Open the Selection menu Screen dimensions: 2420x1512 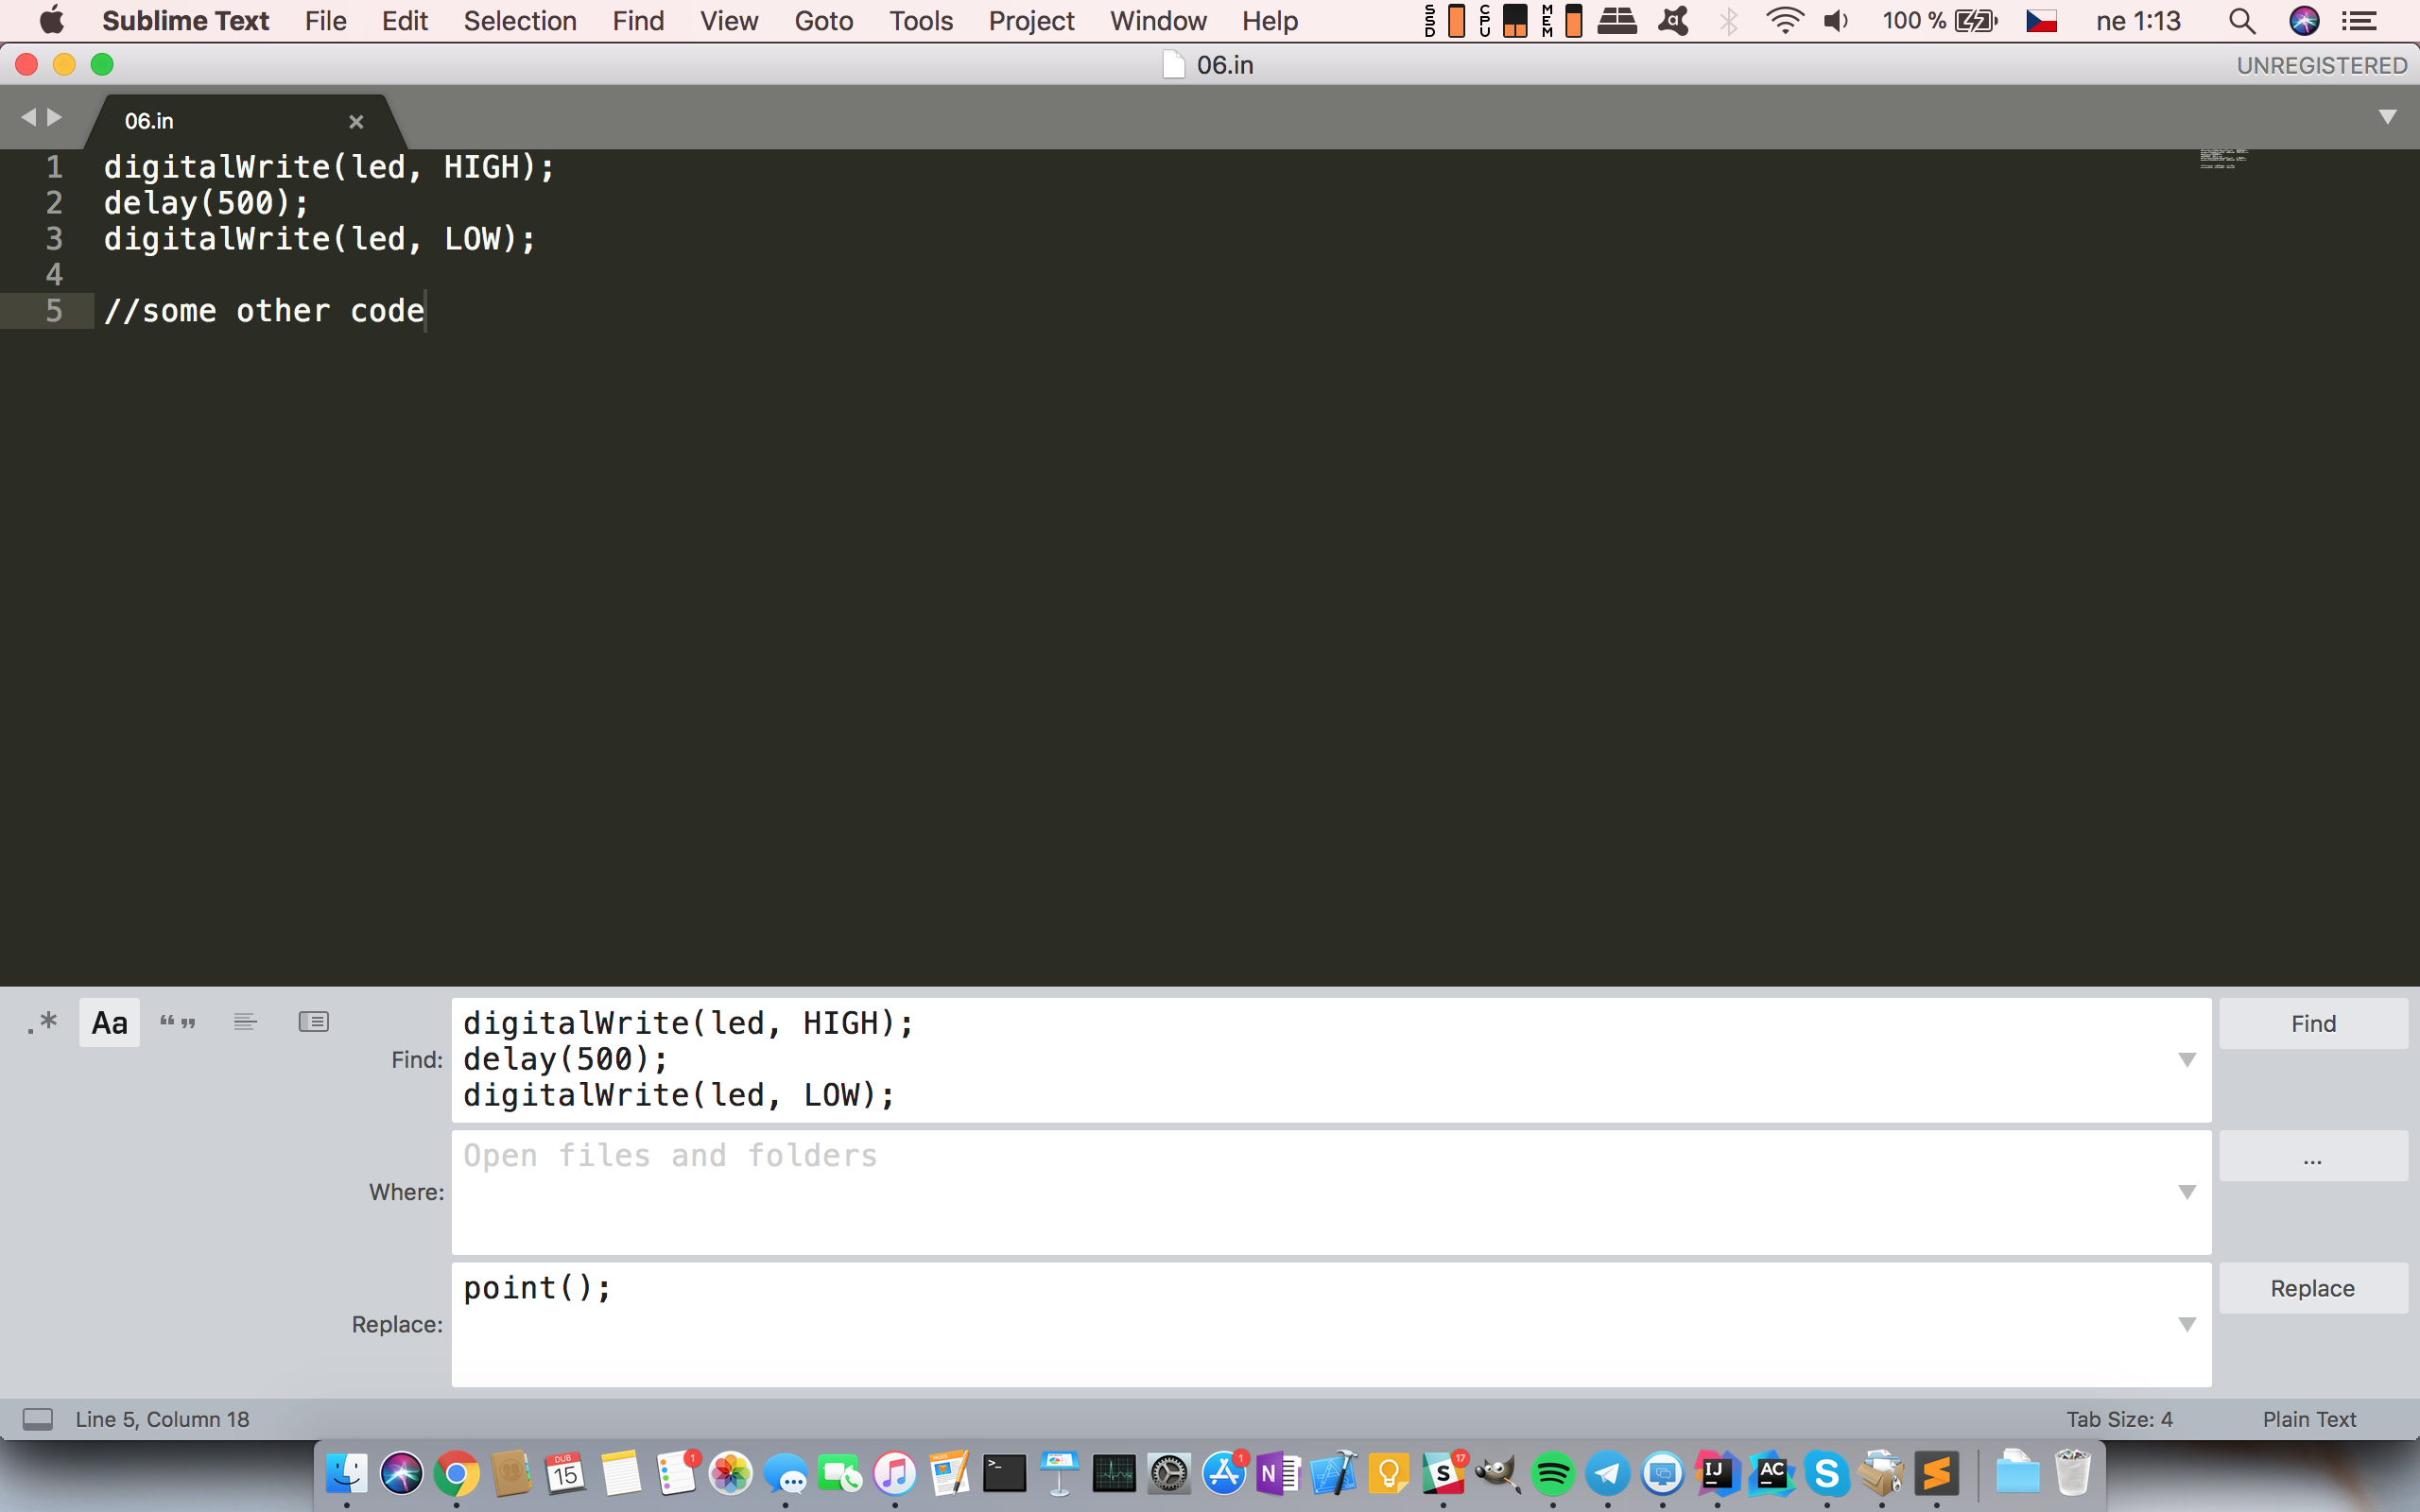pyautogui.click(x=519, y=21)
